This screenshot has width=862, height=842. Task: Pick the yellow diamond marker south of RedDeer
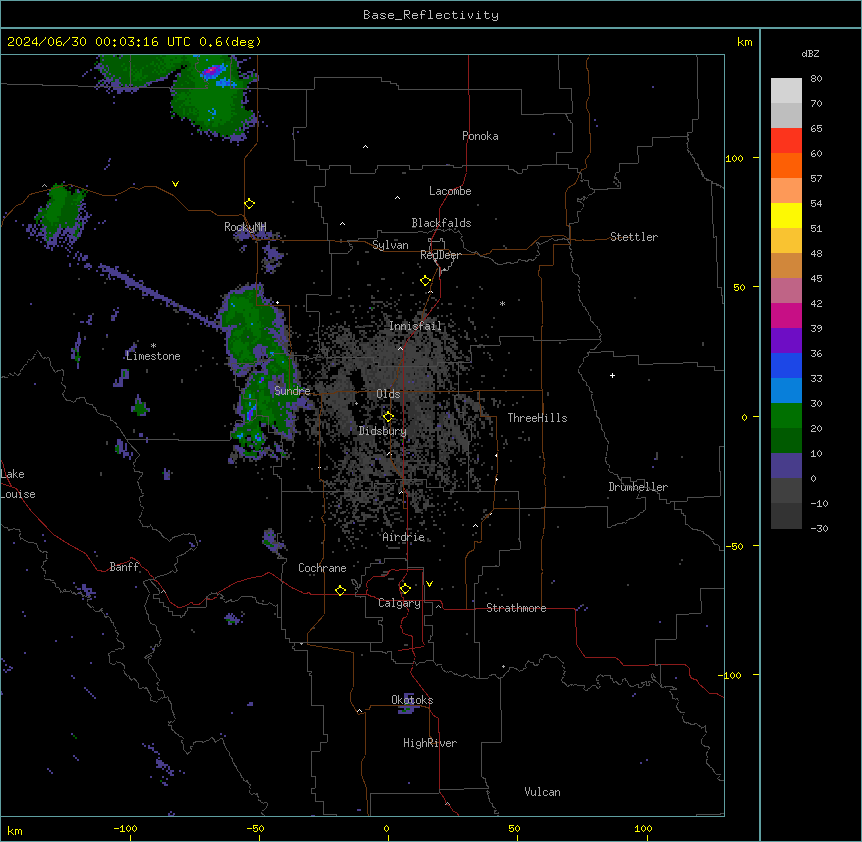(425, 281)
